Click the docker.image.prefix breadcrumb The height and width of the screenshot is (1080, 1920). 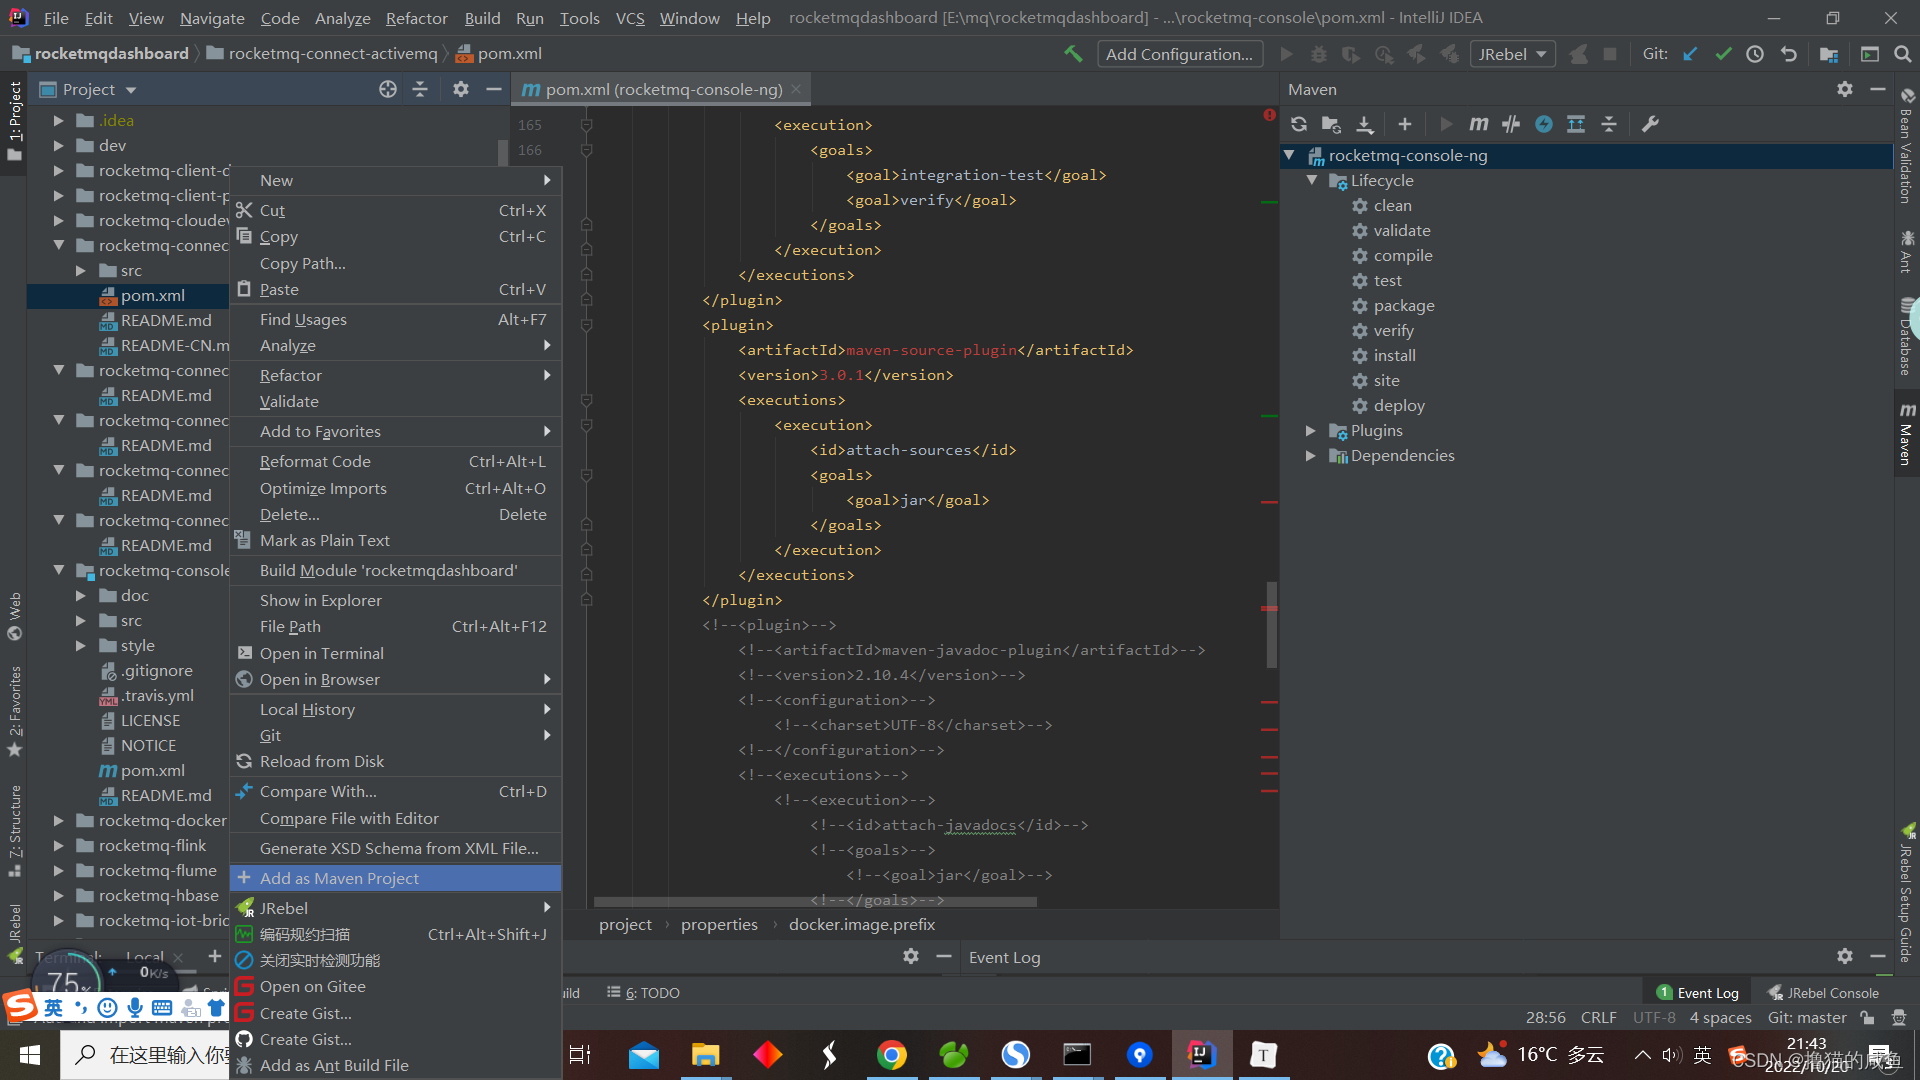(862, 924)
